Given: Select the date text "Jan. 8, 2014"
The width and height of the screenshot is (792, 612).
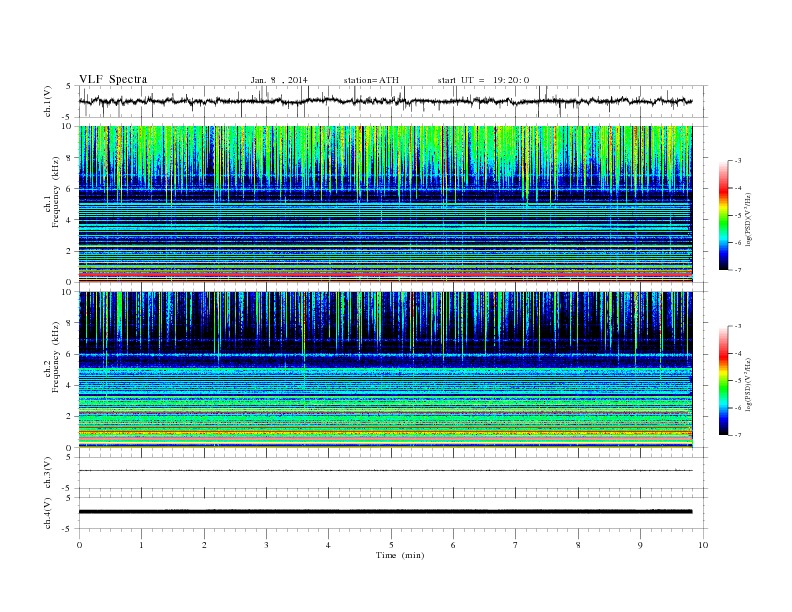Looking at the screenshot, I should 279,80.
